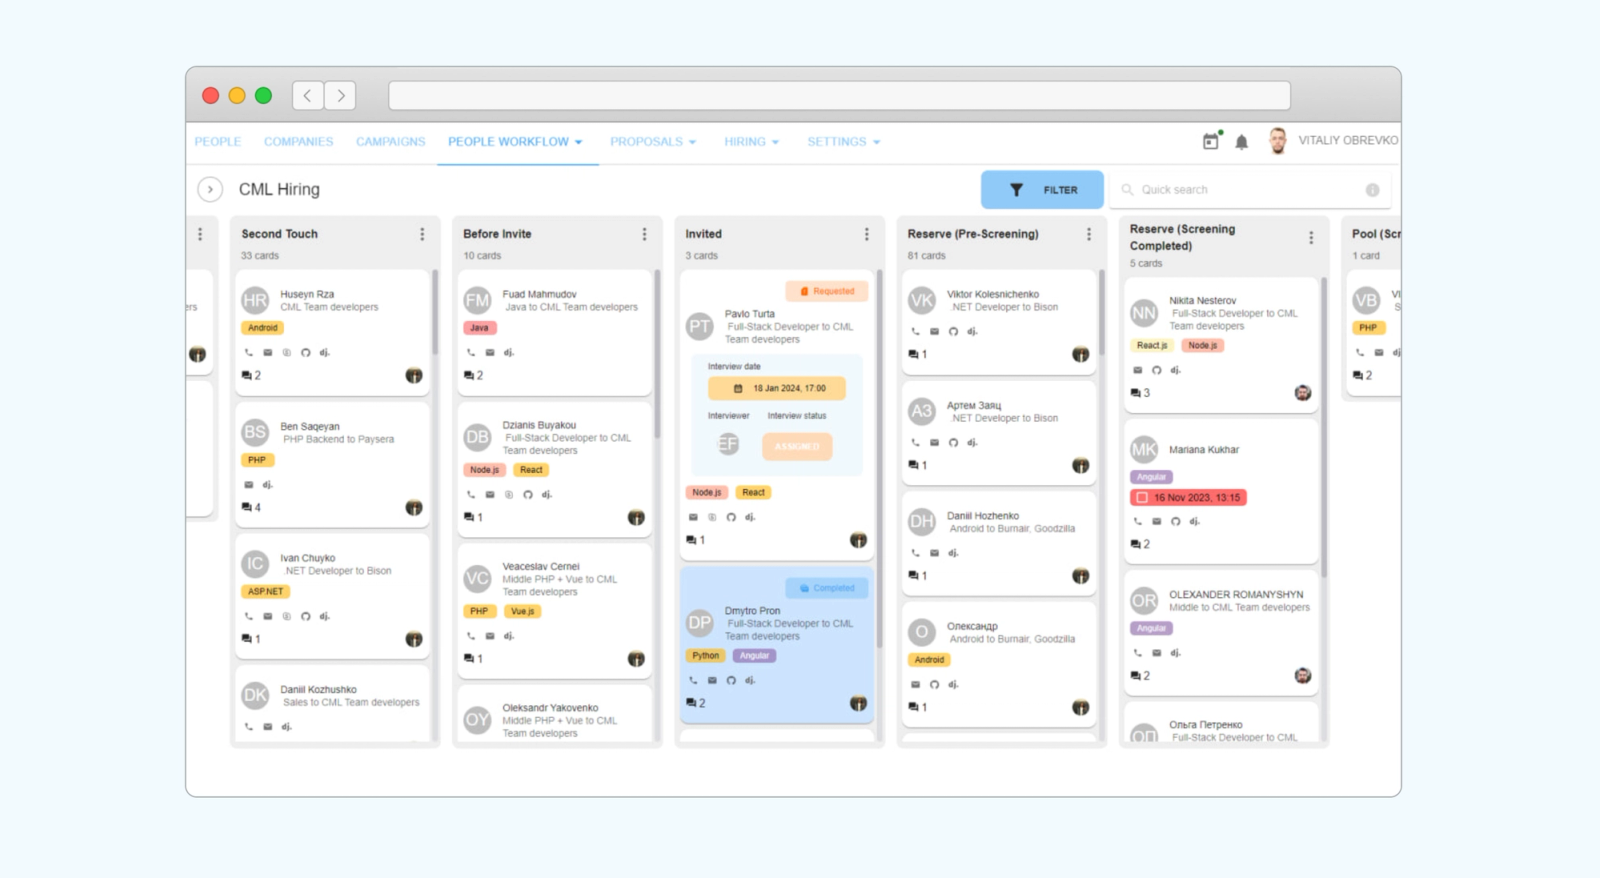Click the browser address bar

[839, 96]
